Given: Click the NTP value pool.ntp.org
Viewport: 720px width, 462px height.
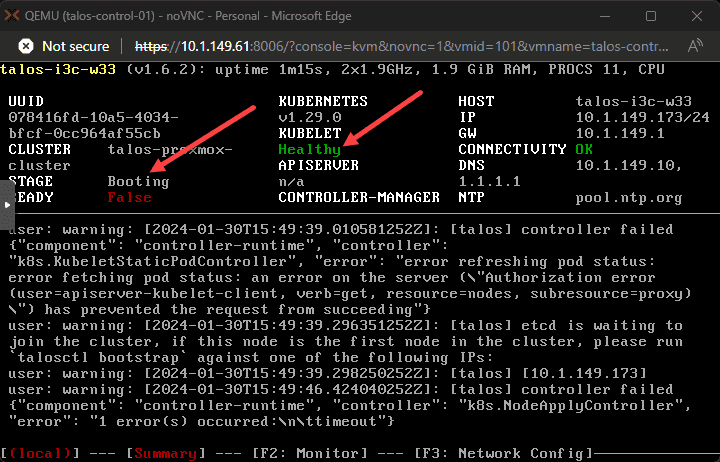Looking at the screenshot, I should (x=629, y=198).
